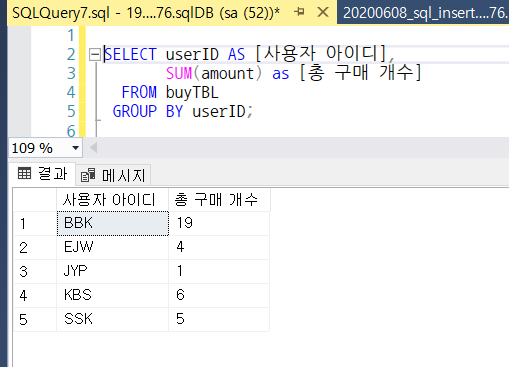This screenshot has height=367, width=509.
Task: Select result row header 1
Action: click(x=35, y=223)
